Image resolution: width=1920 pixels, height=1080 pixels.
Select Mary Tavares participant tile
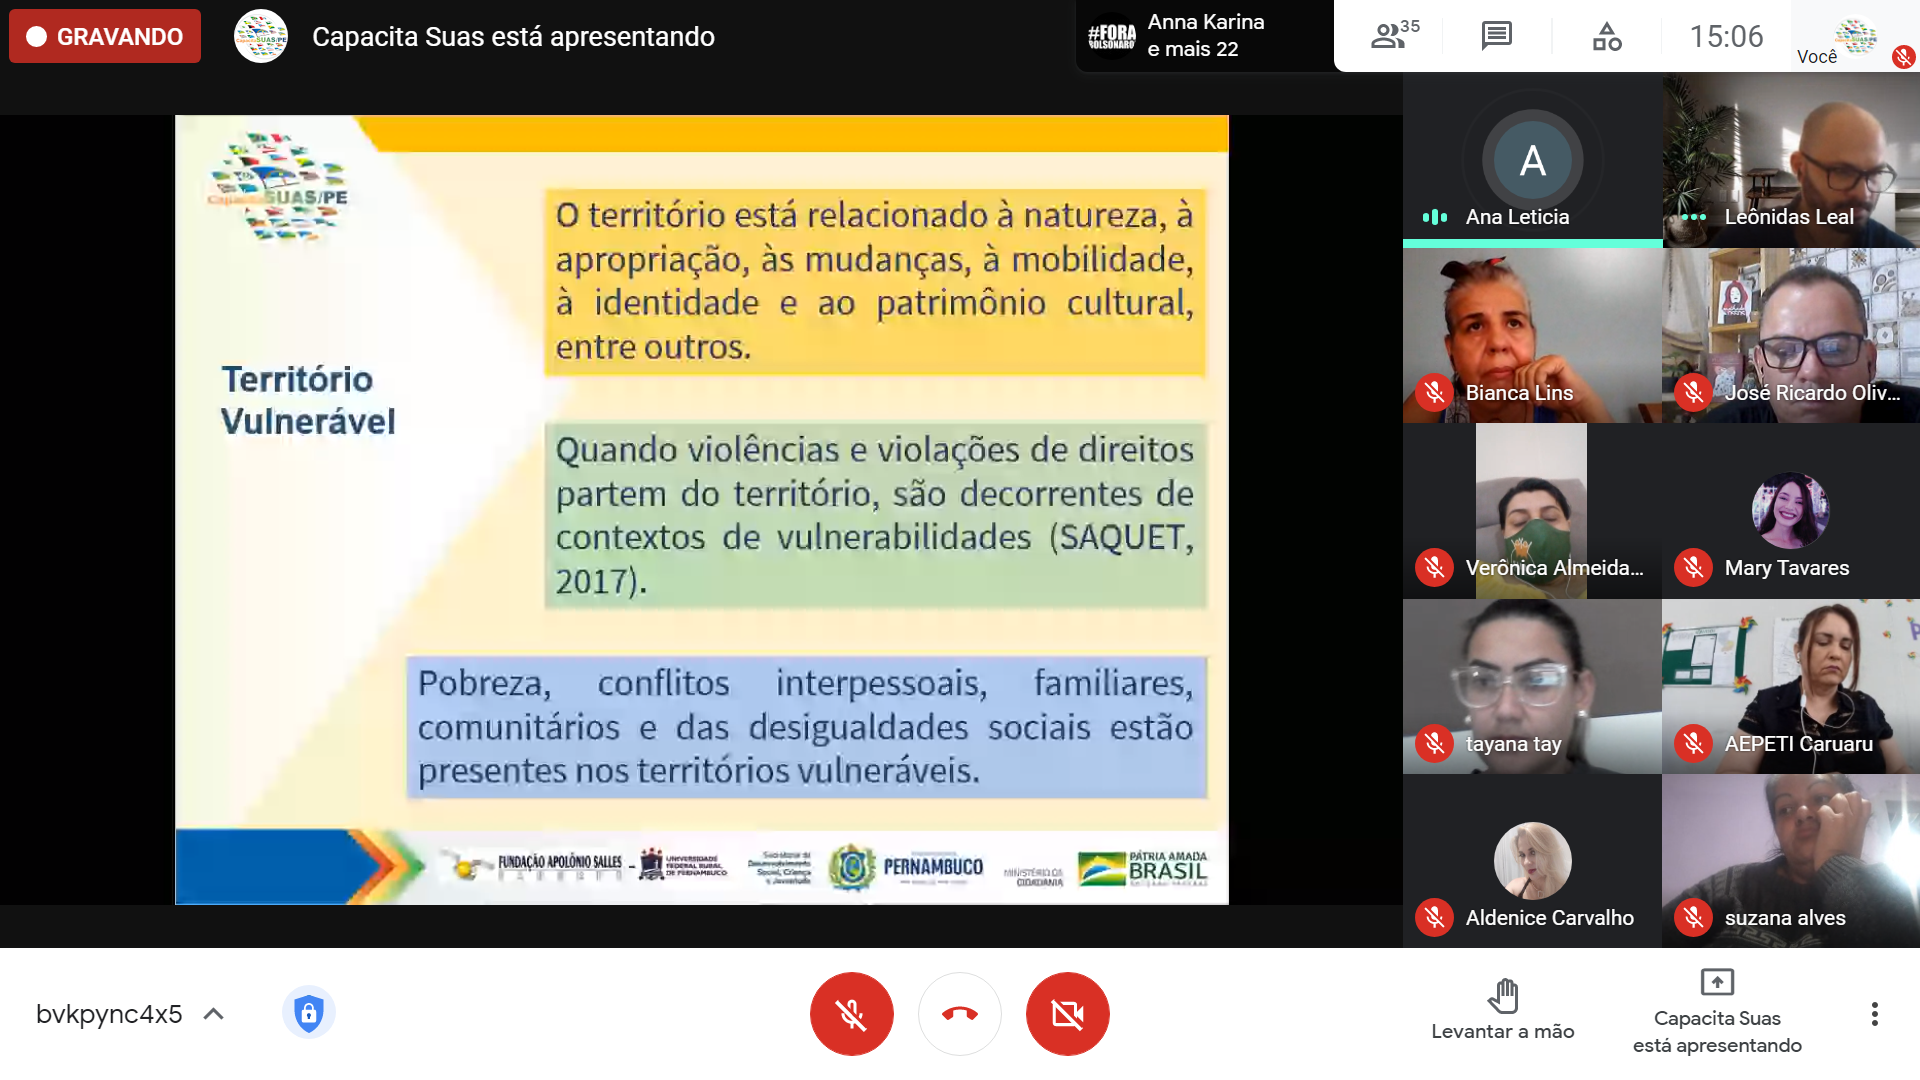[x=1790, y=511]
